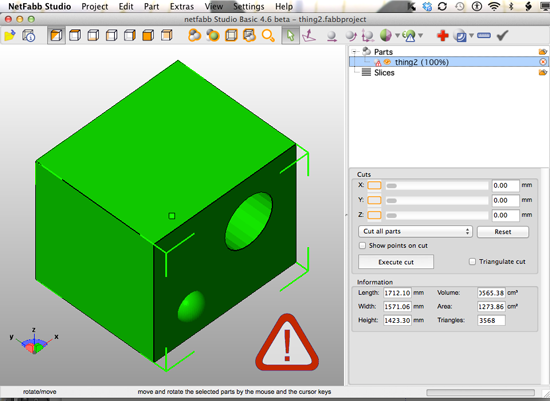Open the Project menu

(95, 7)
